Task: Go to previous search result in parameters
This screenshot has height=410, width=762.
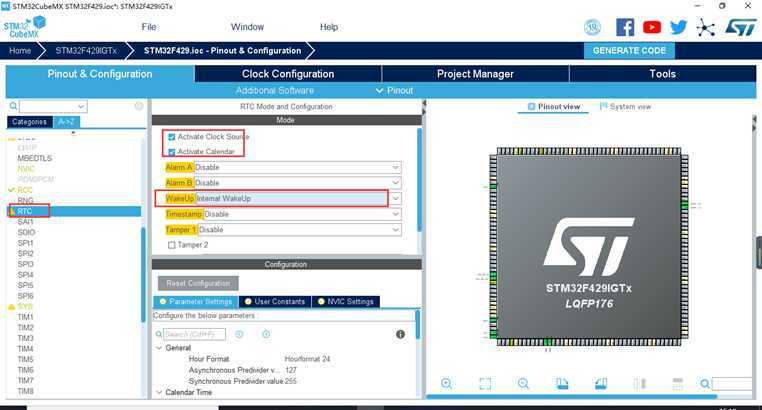Action: (x=239, y=334)
